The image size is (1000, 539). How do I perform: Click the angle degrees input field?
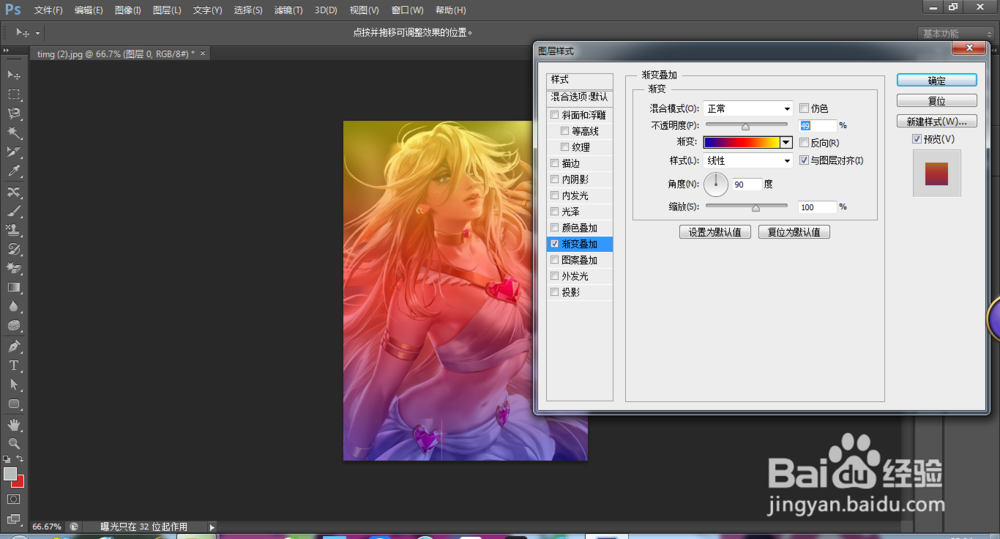pyautogui.click(x=746, y=184)
